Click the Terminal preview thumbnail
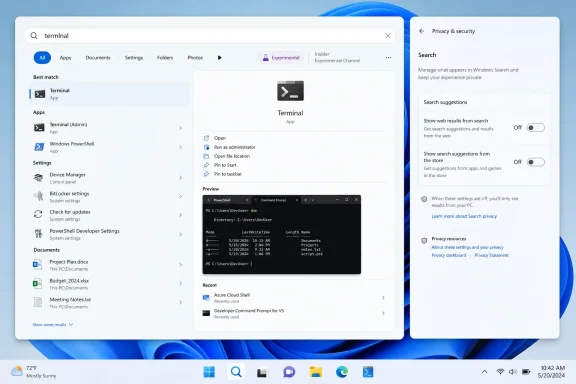The image size is (576, 384). tap(282, 234)
